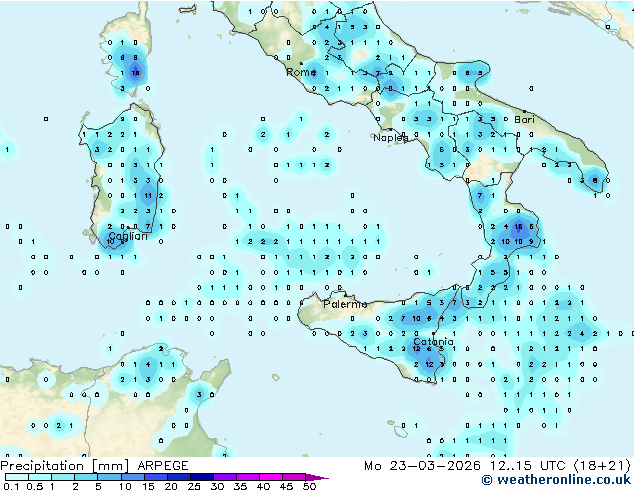Click the '0.5' legend scale label

coord(35,486)
